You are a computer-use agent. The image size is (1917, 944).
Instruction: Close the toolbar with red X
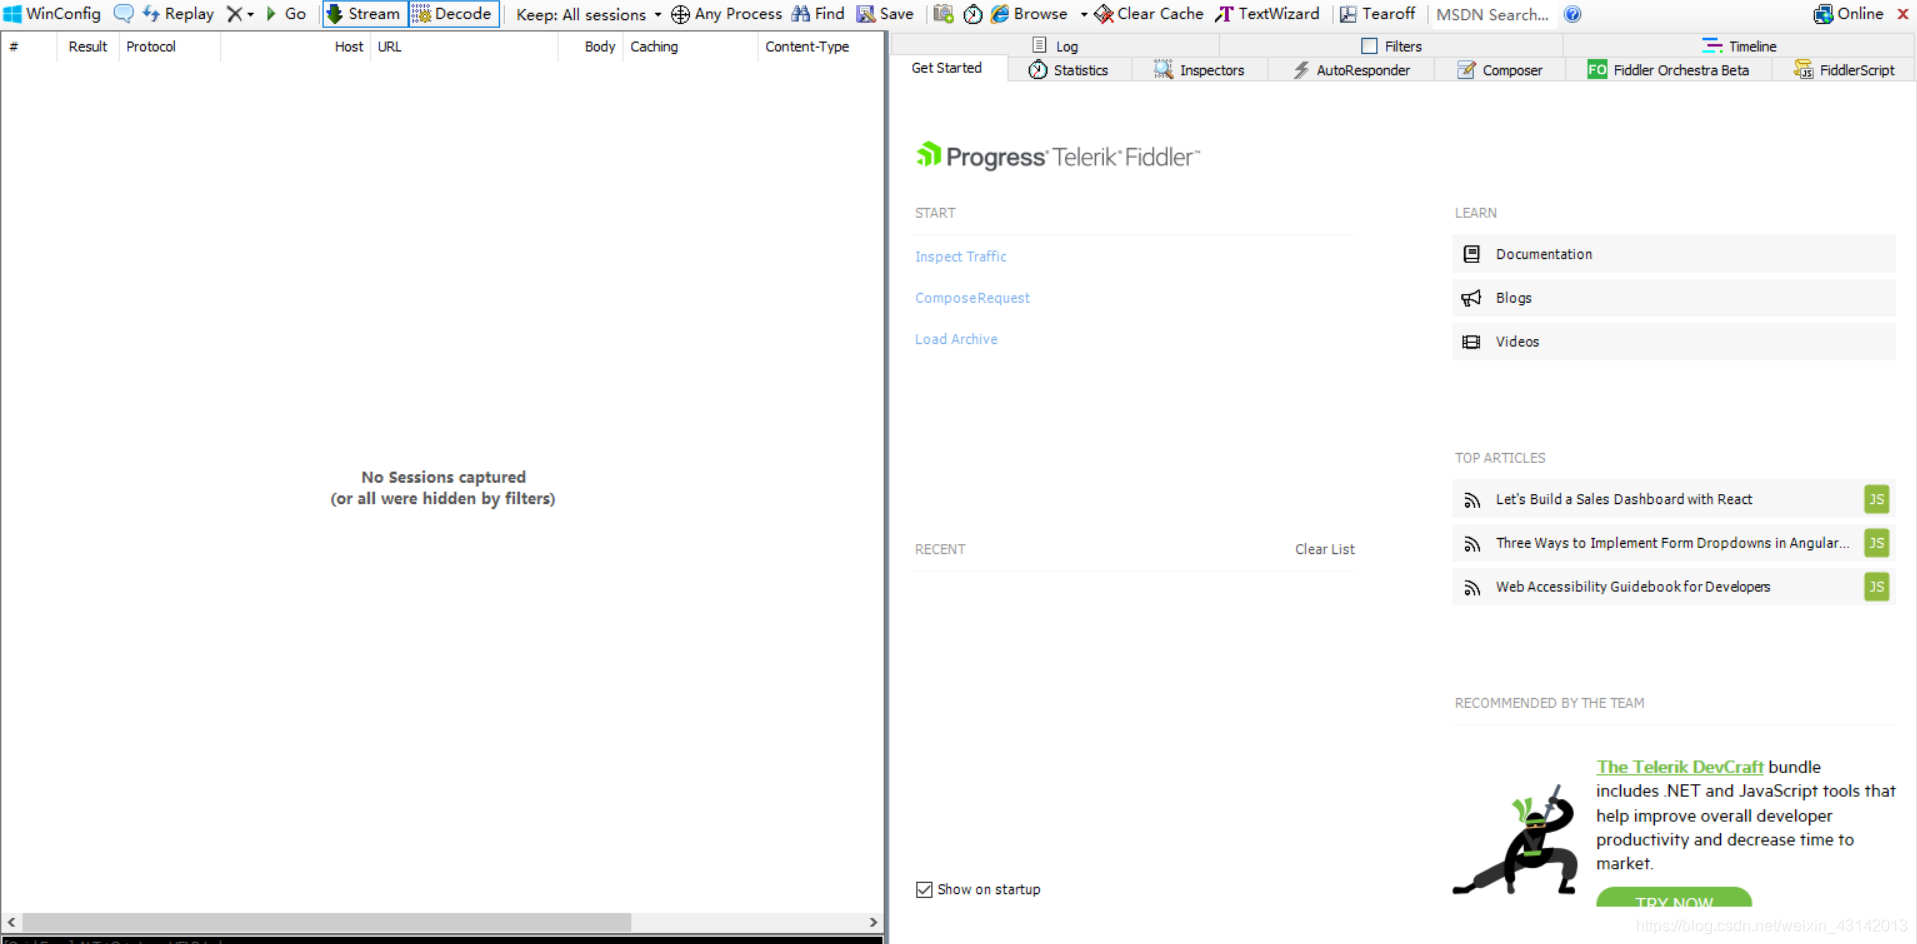(x=1903, y=14)
